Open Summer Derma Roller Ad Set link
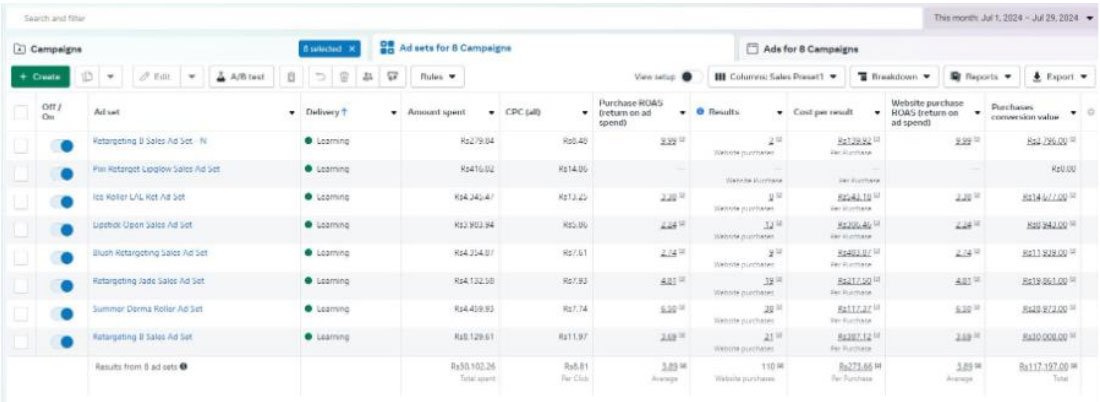Screen dimensions: 1100x402 point(148,309)
